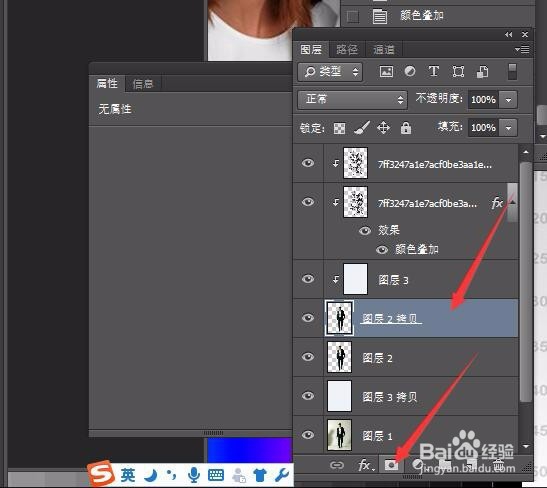Click the 图层 1 layer thumbnail
The height and width of the screenshot is (488, 547).
[339, 435]
